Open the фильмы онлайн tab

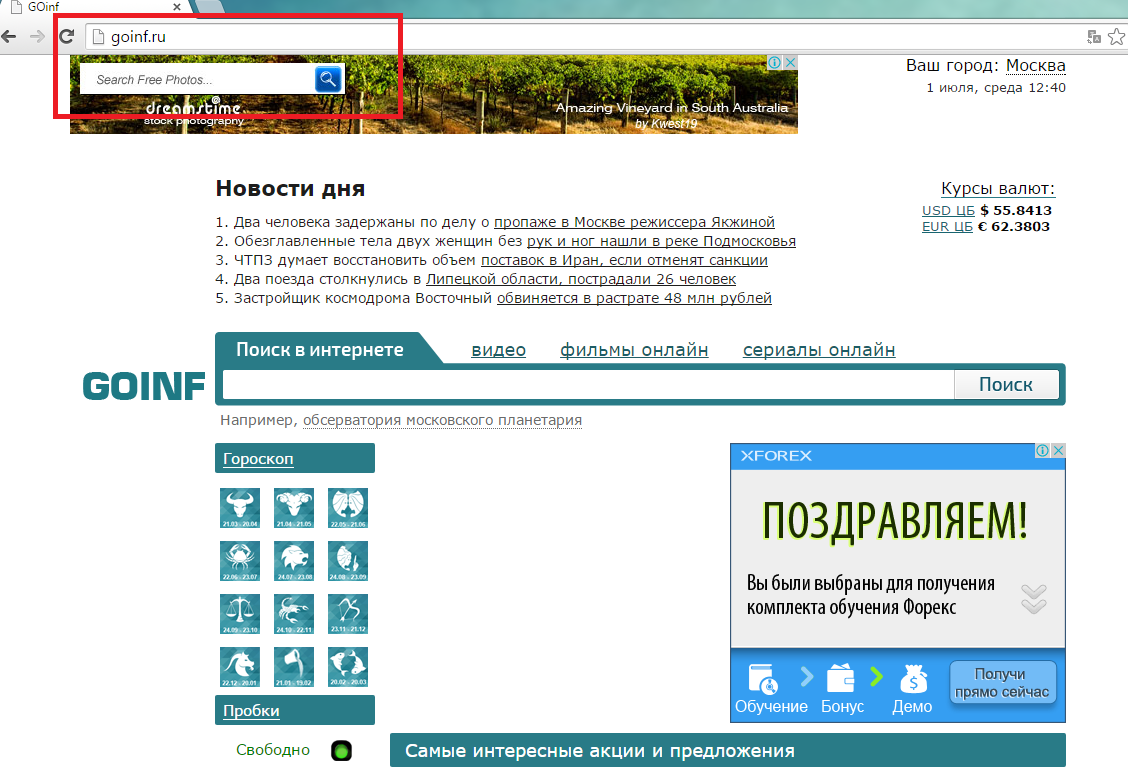click(634, 350)
